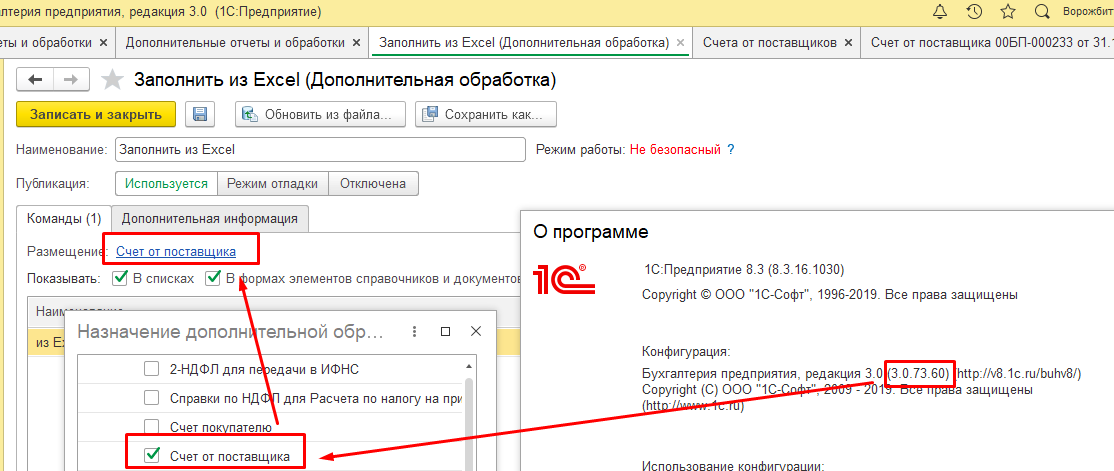Click the http://www.1c.ru URL text

[693, 406]
